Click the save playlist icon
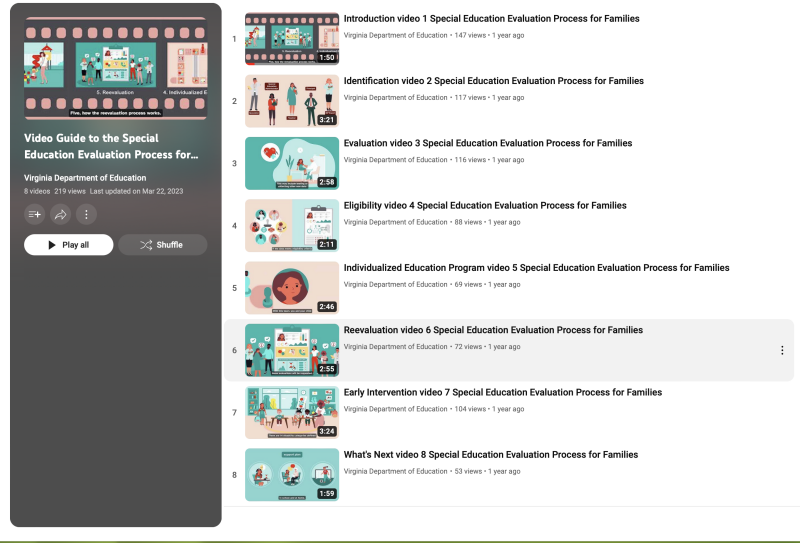The height and width of the screenshot is (543, 800). tap(35, 214)
